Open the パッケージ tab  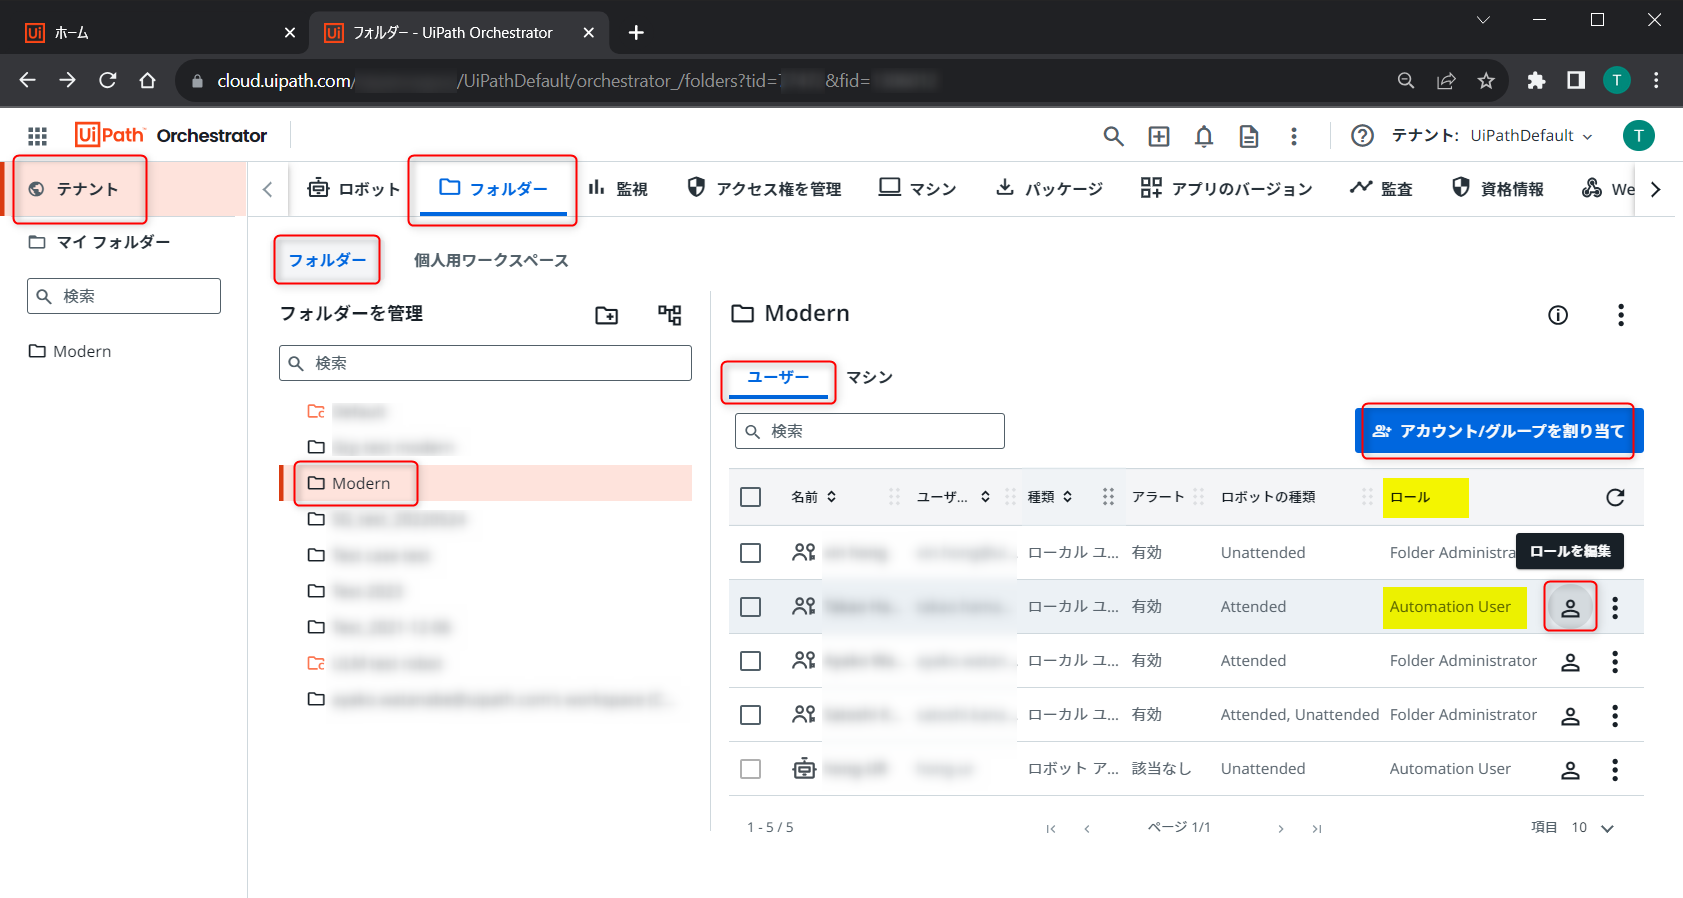pos(1049,189)
